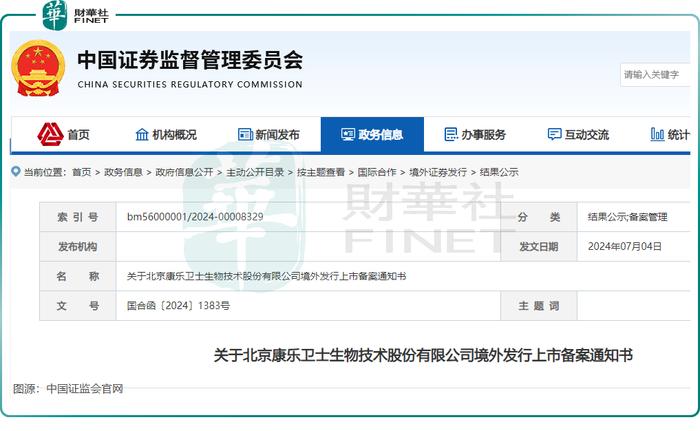Click the 分类 label cell
This screenshot has height=431, width=700.
coord(539,217)
